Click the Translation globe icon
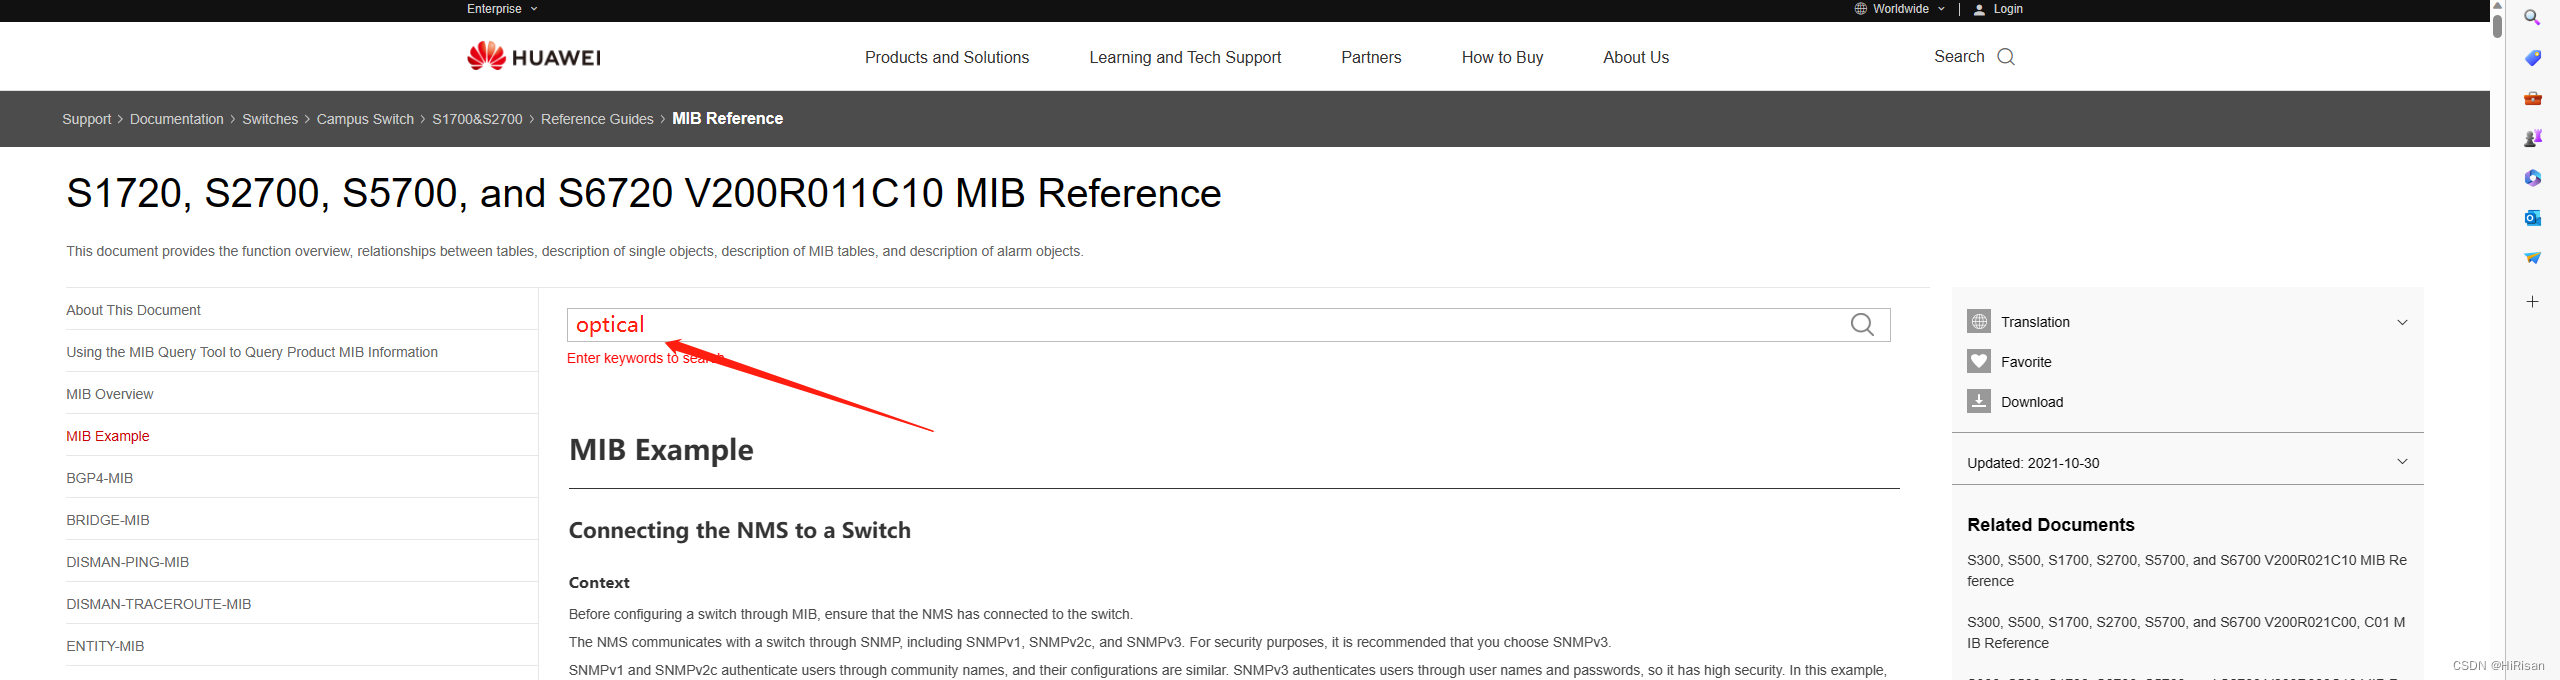The height and width of the screenshot is (680, 2560). pyautogui.click(x=1979, y=321)
